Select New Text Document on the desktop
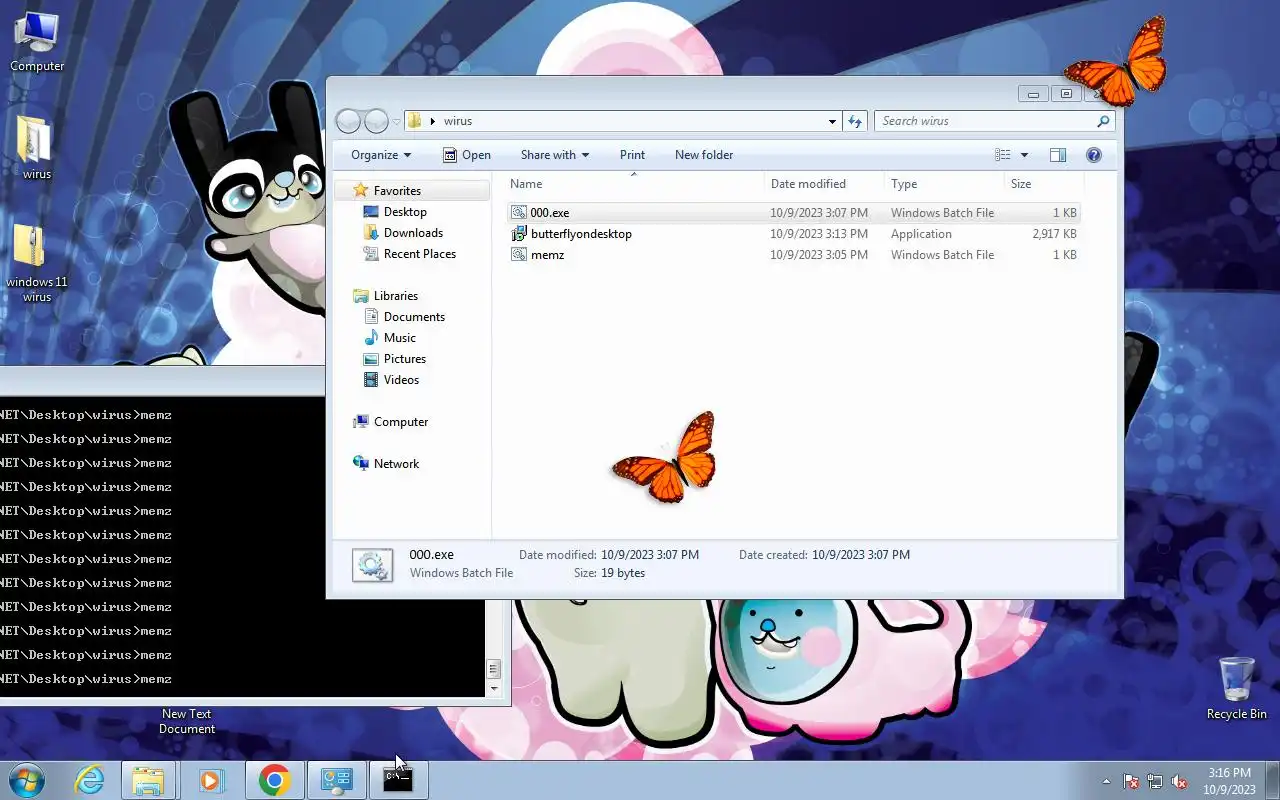This screenshot has height=800, width=1280. [187, 721]
